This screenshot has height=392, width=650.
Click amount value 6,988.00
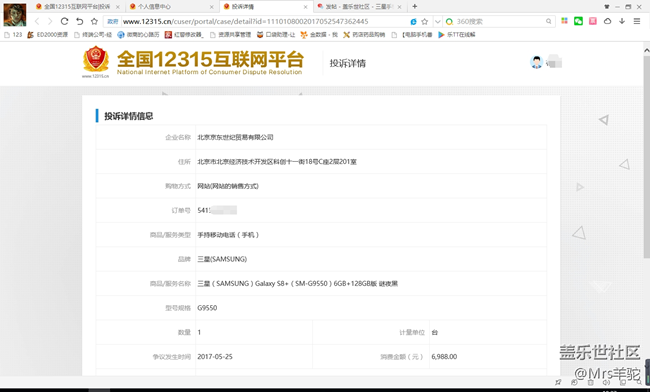(x=444, y=357)
